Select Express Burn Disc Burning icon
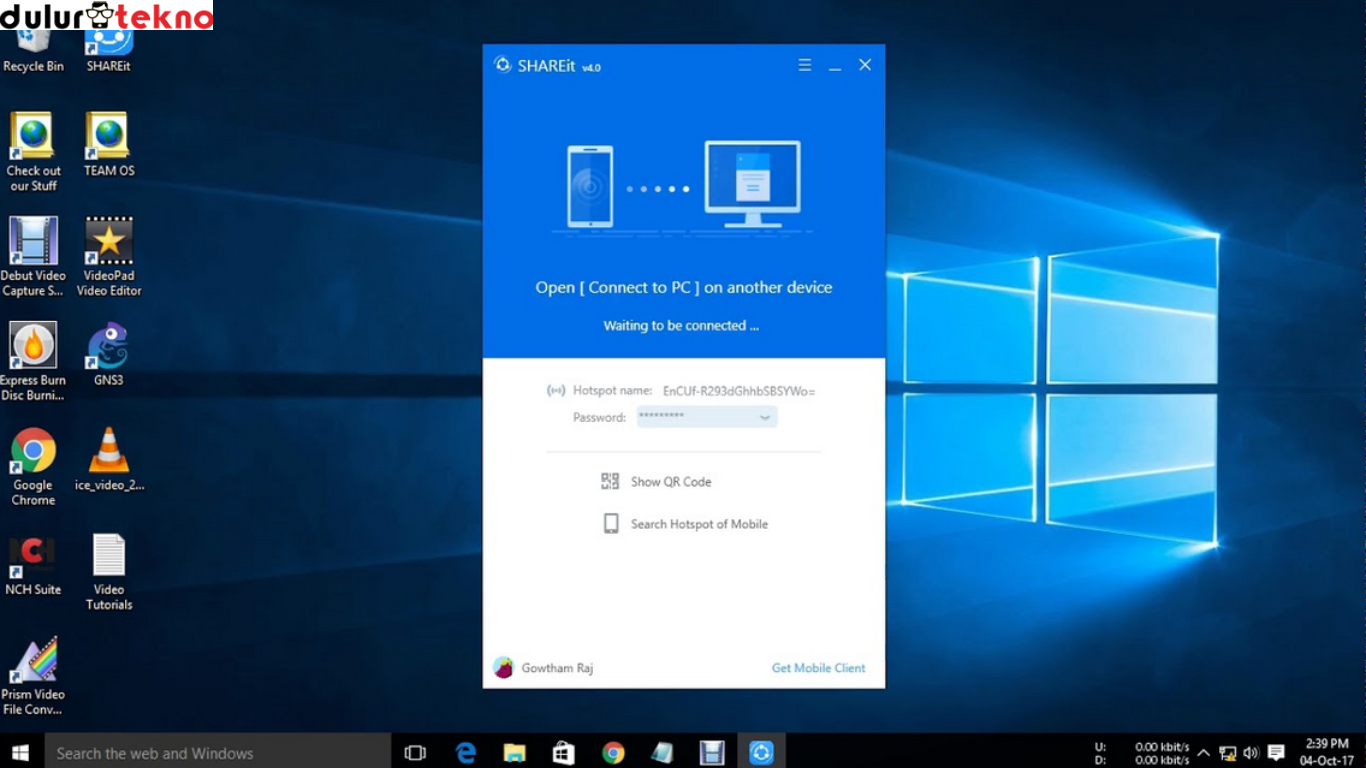This screenshot has width=1366, height=768. (33, 362)
